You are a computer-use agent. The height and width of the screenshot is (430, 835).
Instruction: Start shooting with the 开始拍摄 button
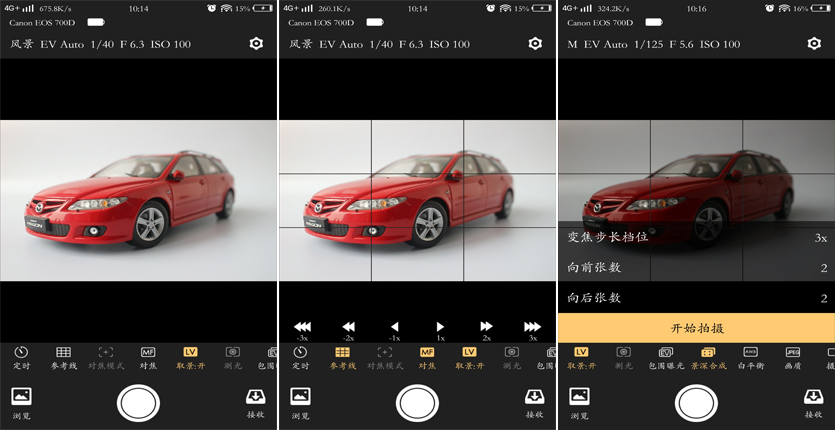[696, 328]
